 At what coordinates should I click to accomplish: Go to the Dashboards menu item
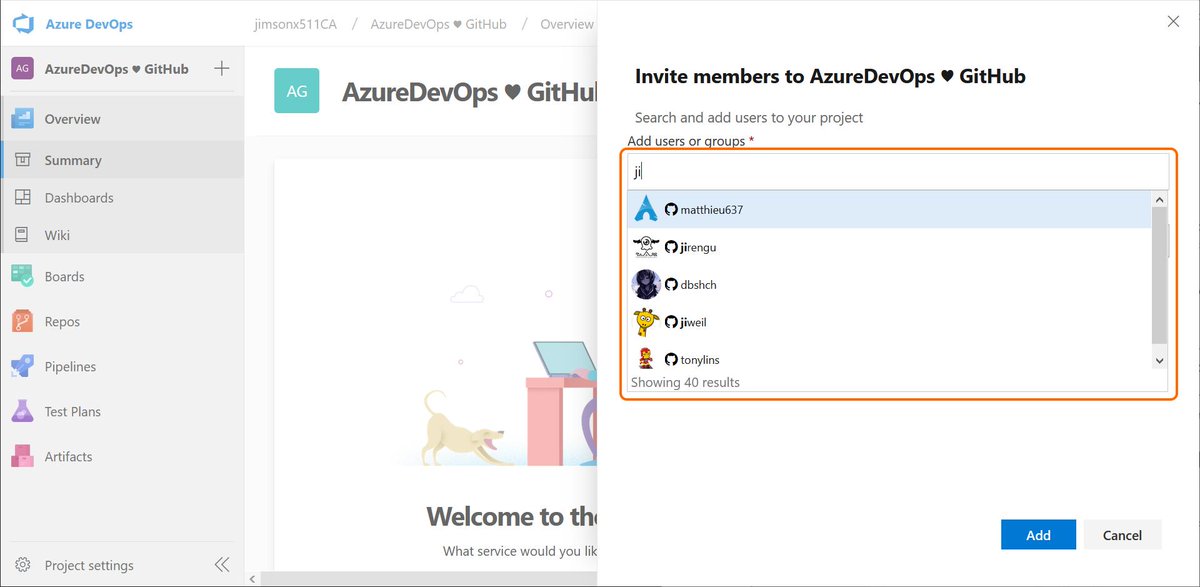tap(79, 198)
